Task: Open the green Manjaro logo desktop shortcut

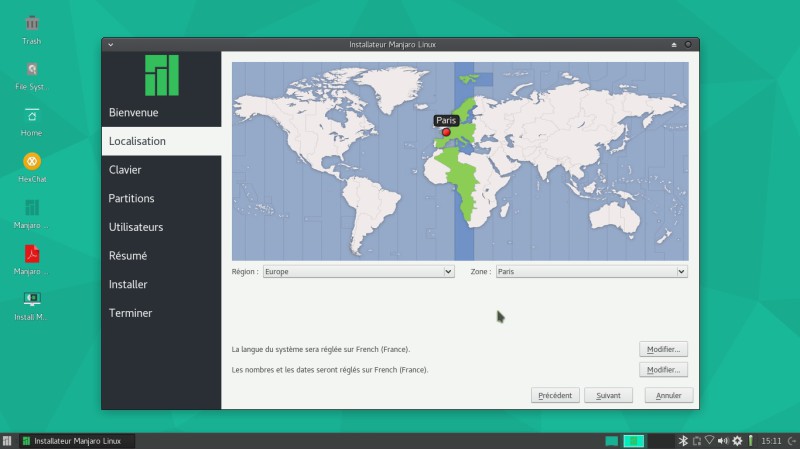Action: 32,208
